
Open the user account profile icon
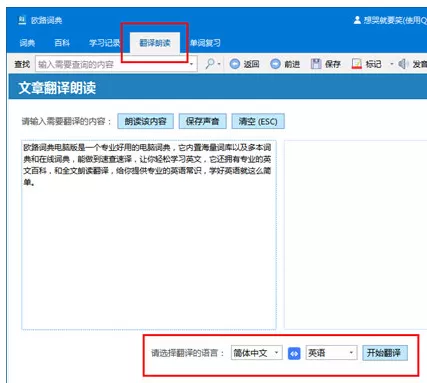357,20
